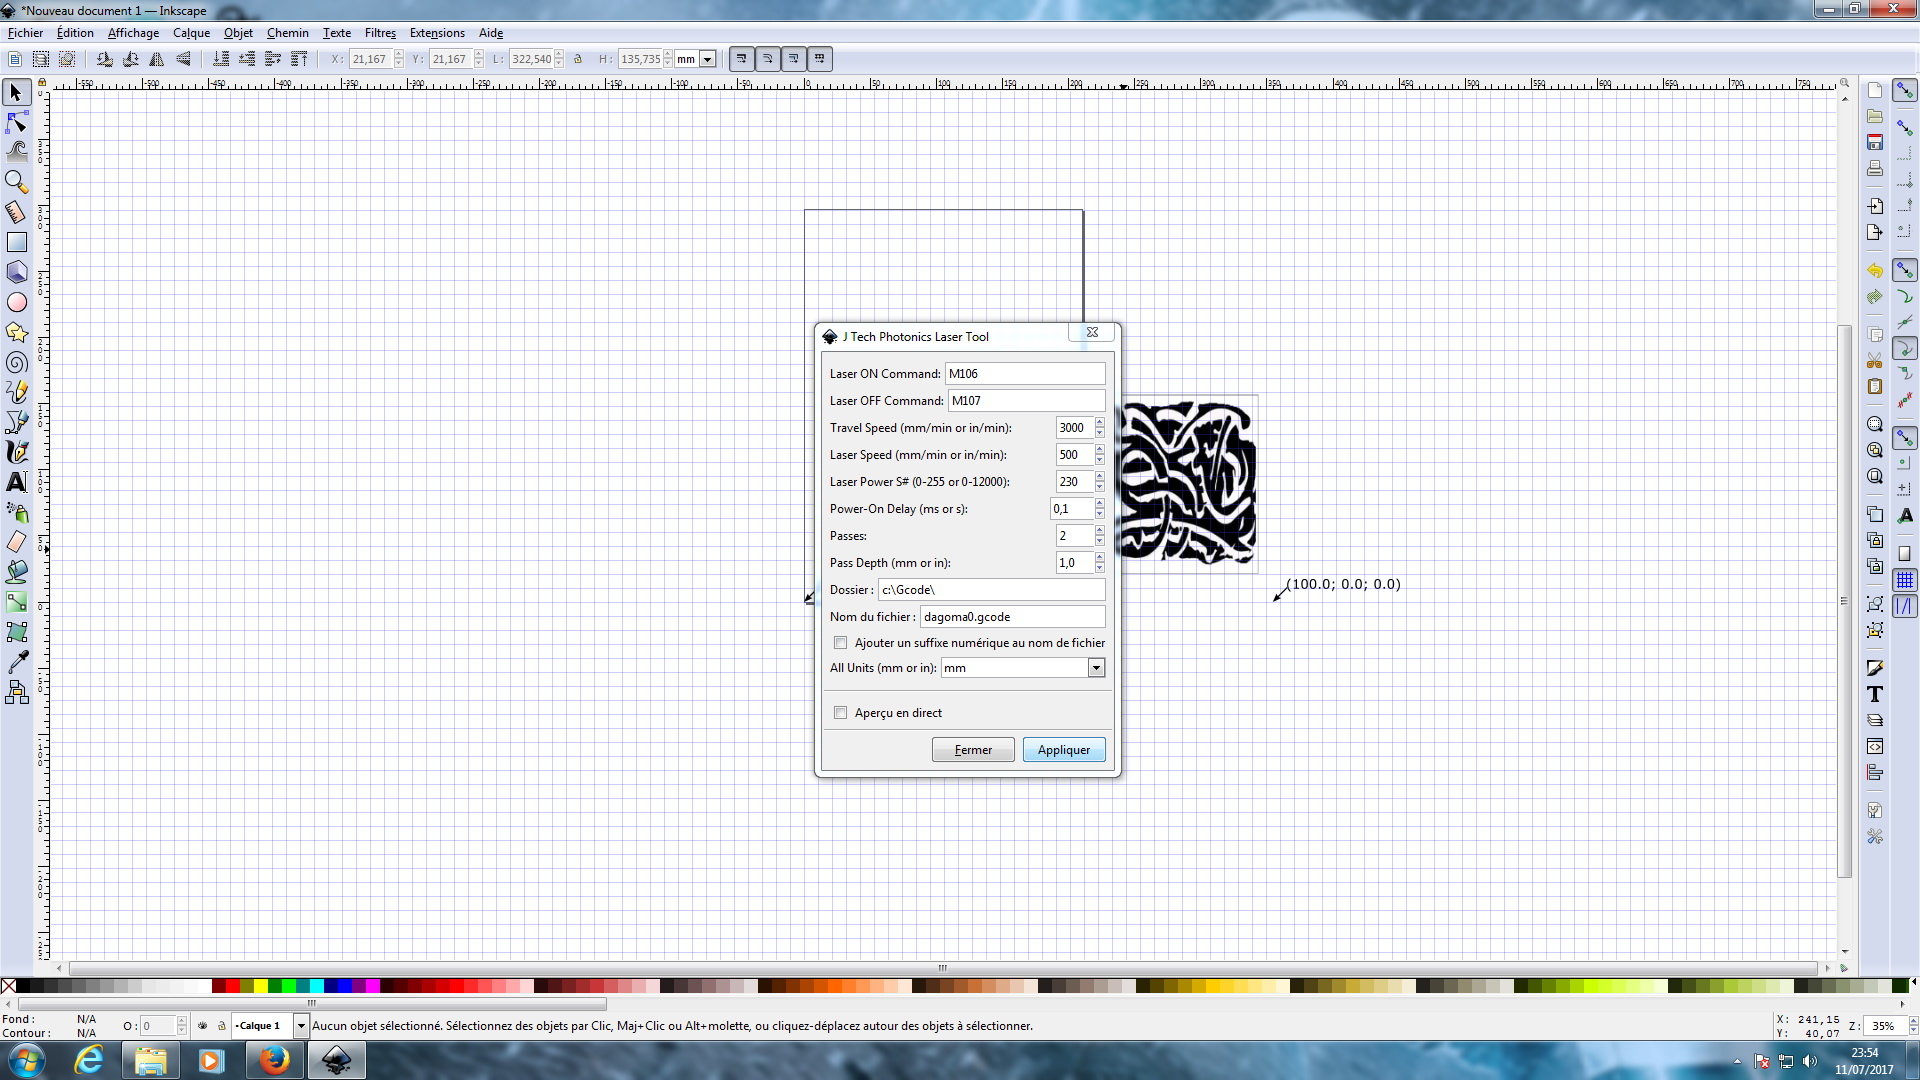Flip selection horizontally icon
Screen dimensions: 1920x1080
tap(157, 59)
